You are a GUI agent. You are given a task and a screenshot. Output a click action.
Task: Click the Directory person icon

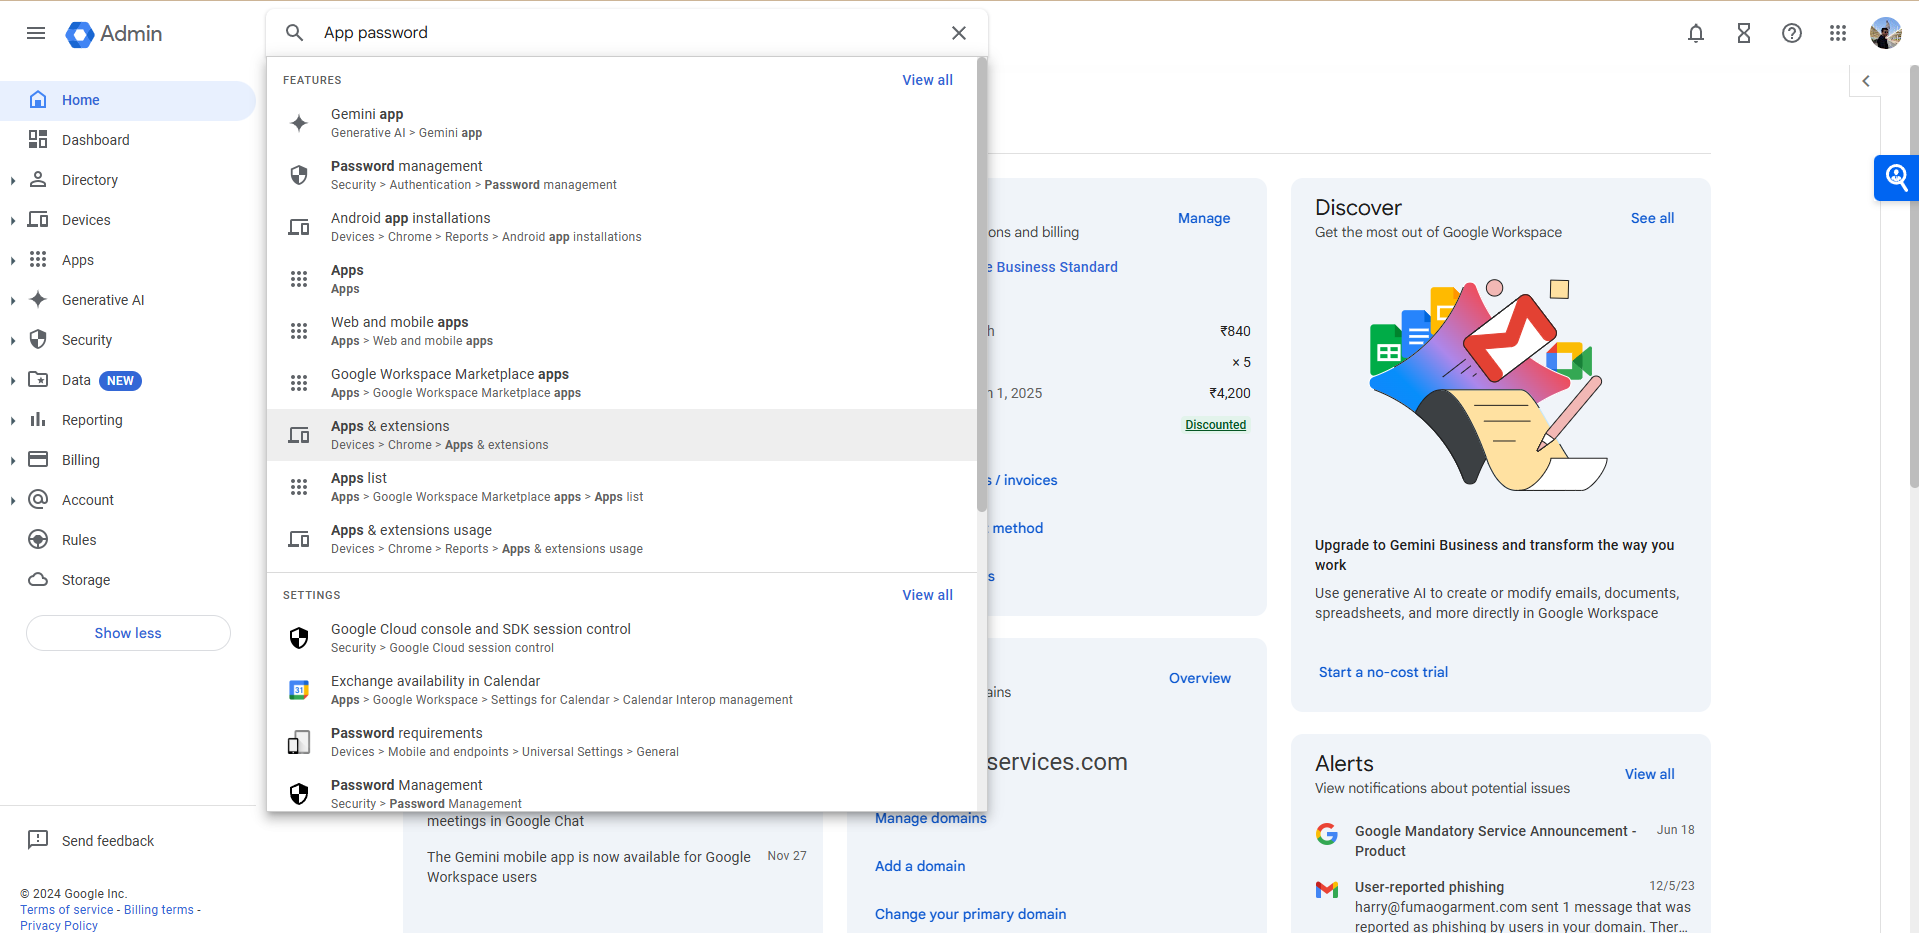pos(38,179)
